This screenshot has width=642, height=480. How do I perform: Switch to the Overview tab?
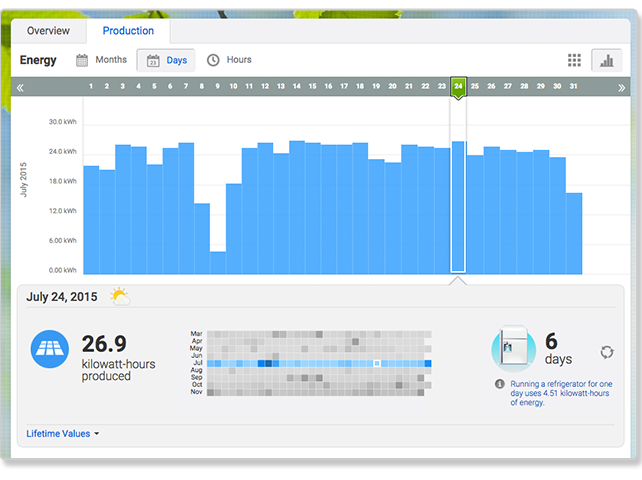(x=48, y=31)
